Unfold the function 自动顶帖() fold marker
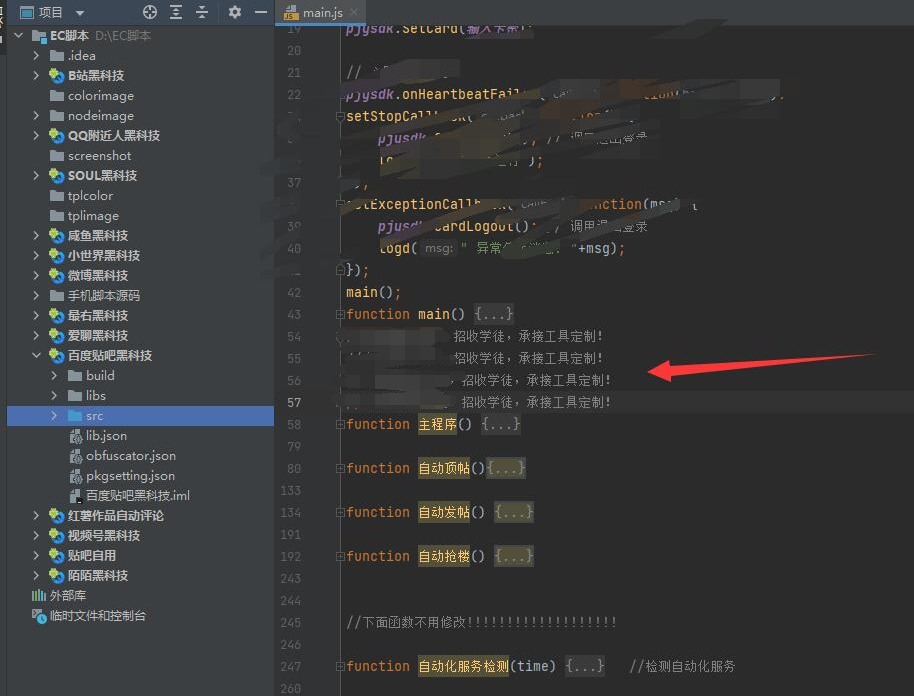Viewport: 914px width, 696px height. (x=340, y=469)
